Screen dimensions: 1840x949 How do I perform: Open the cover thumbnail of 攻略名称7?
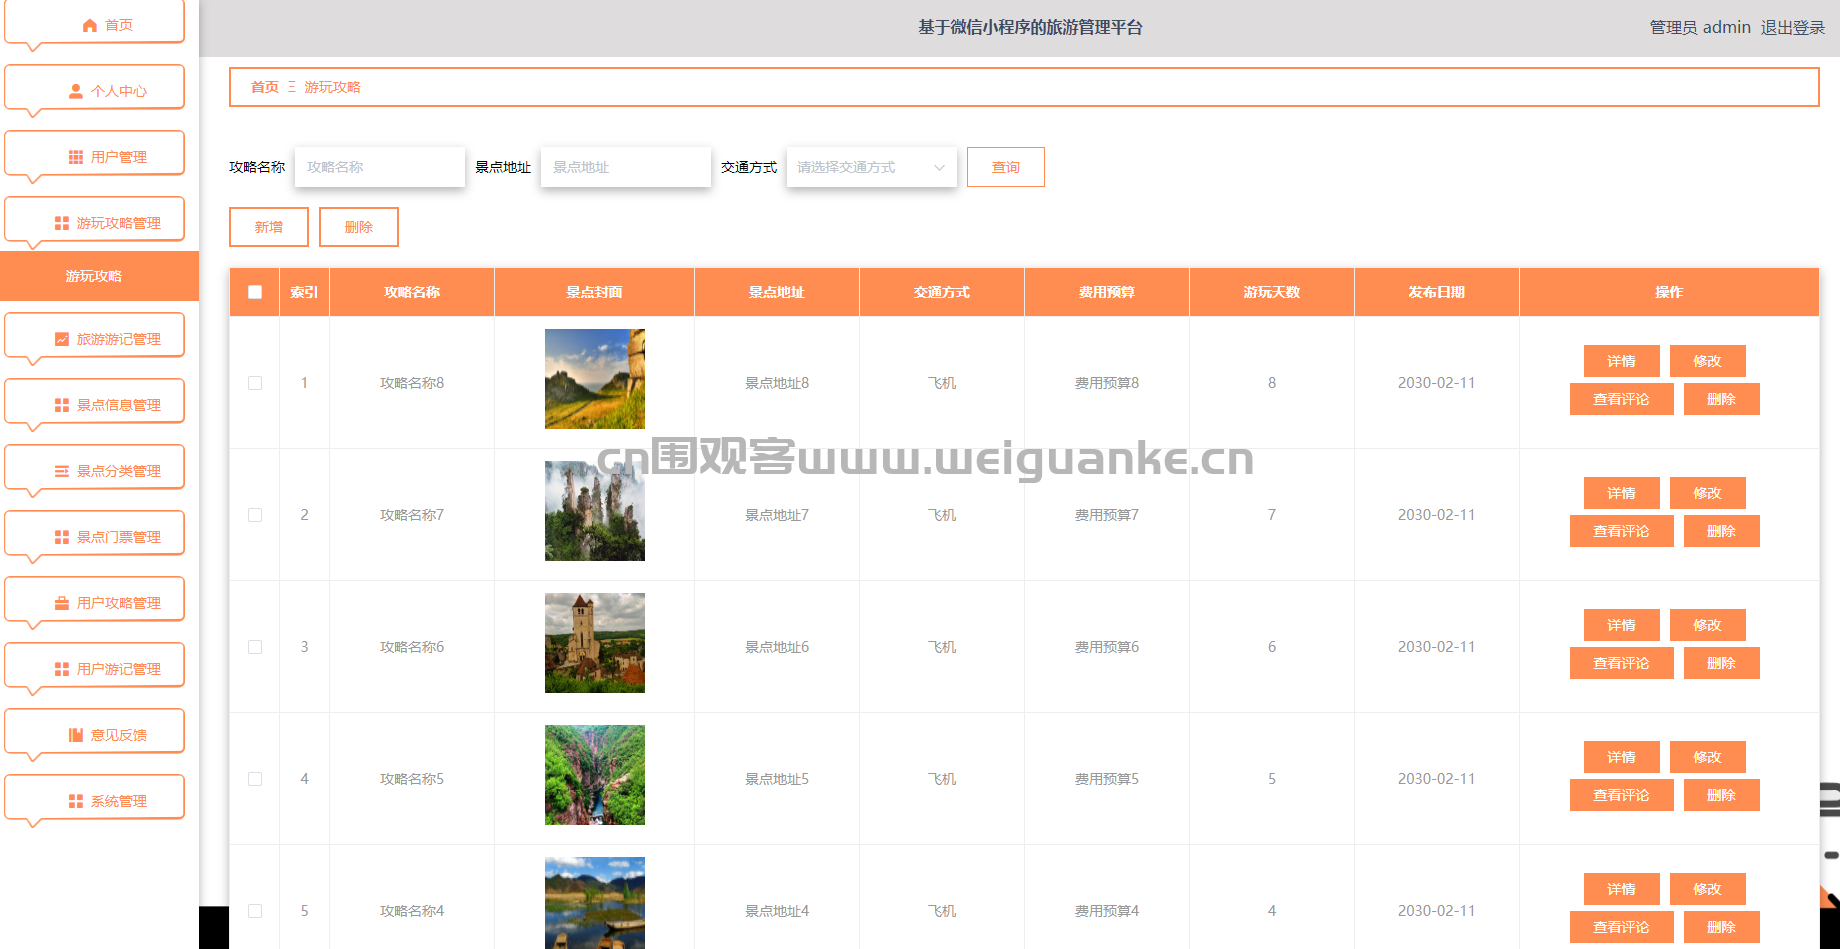coord(594,511)
